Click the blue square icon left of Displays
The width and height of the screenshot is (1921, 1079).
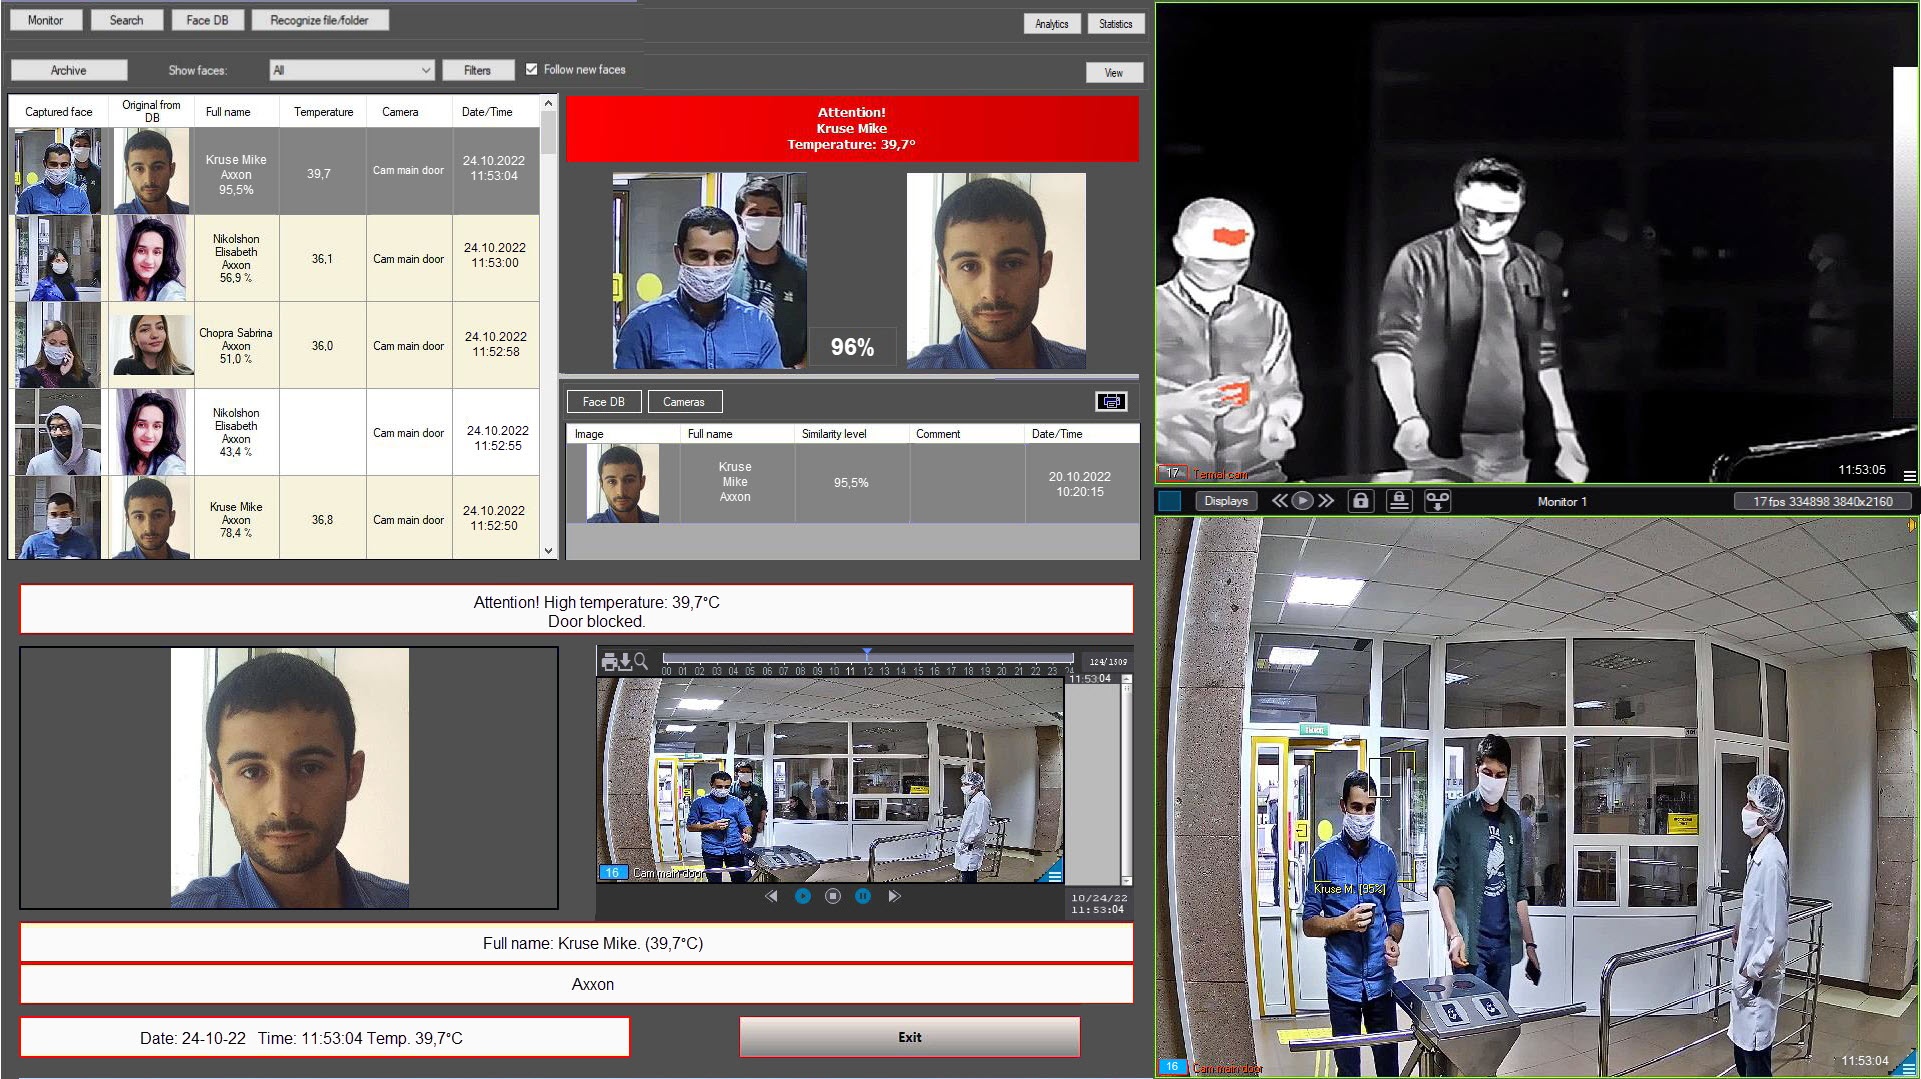pos(1169,501)
